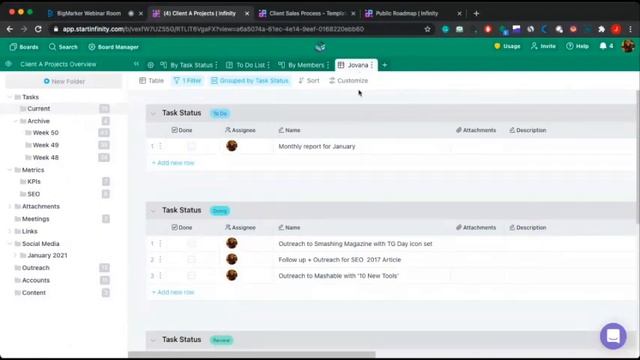Open the Meetings folder
The height and width of the screenshot is (360, 640).
35,219
